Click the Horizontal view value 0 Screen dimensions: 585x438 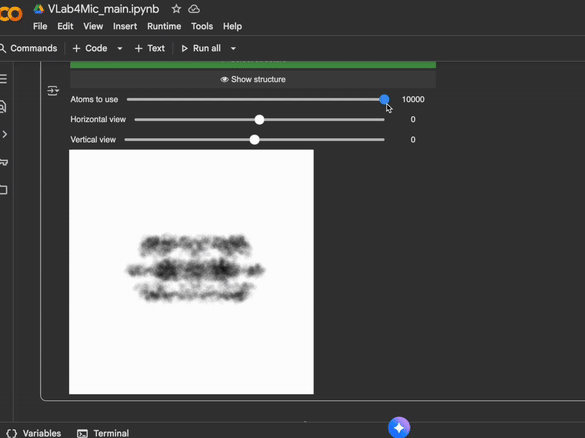413,119
